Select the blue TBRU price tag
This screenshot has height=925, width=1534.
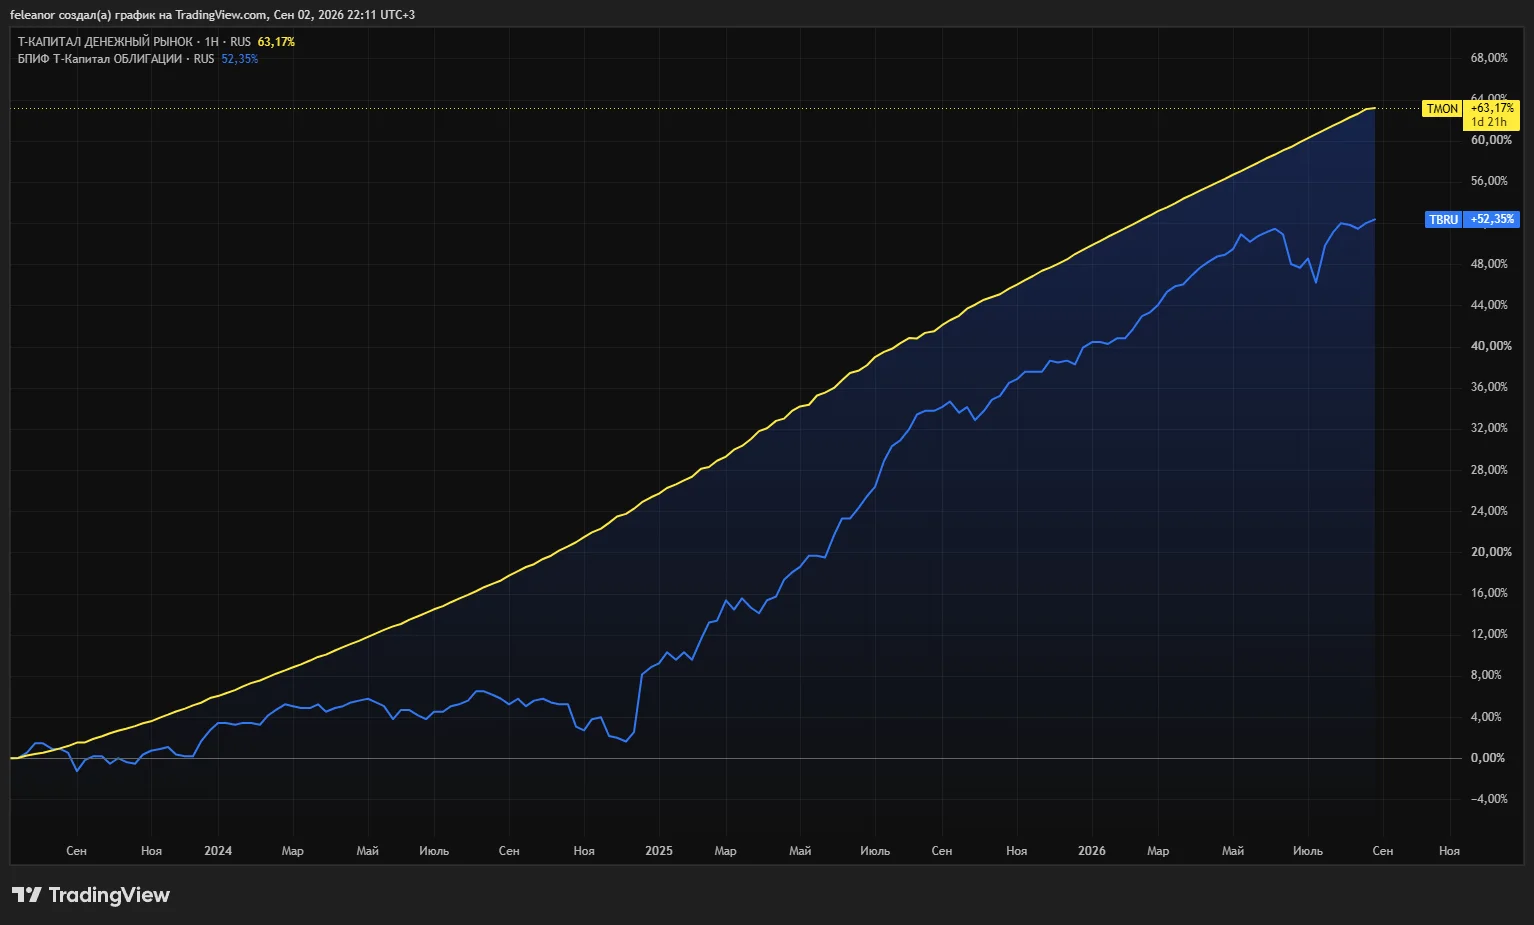click(x=1443, y=219)
